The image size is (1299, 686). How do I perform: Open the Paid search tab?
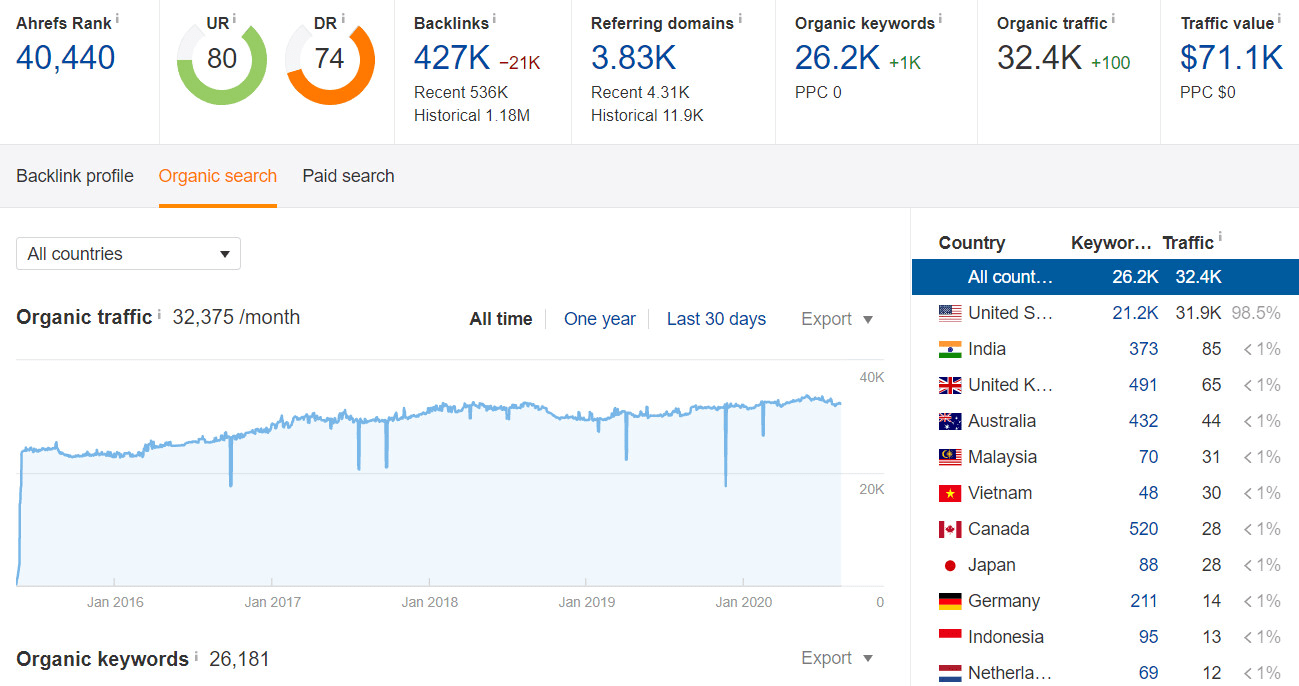pyautogui.click(x=348, y=176)
